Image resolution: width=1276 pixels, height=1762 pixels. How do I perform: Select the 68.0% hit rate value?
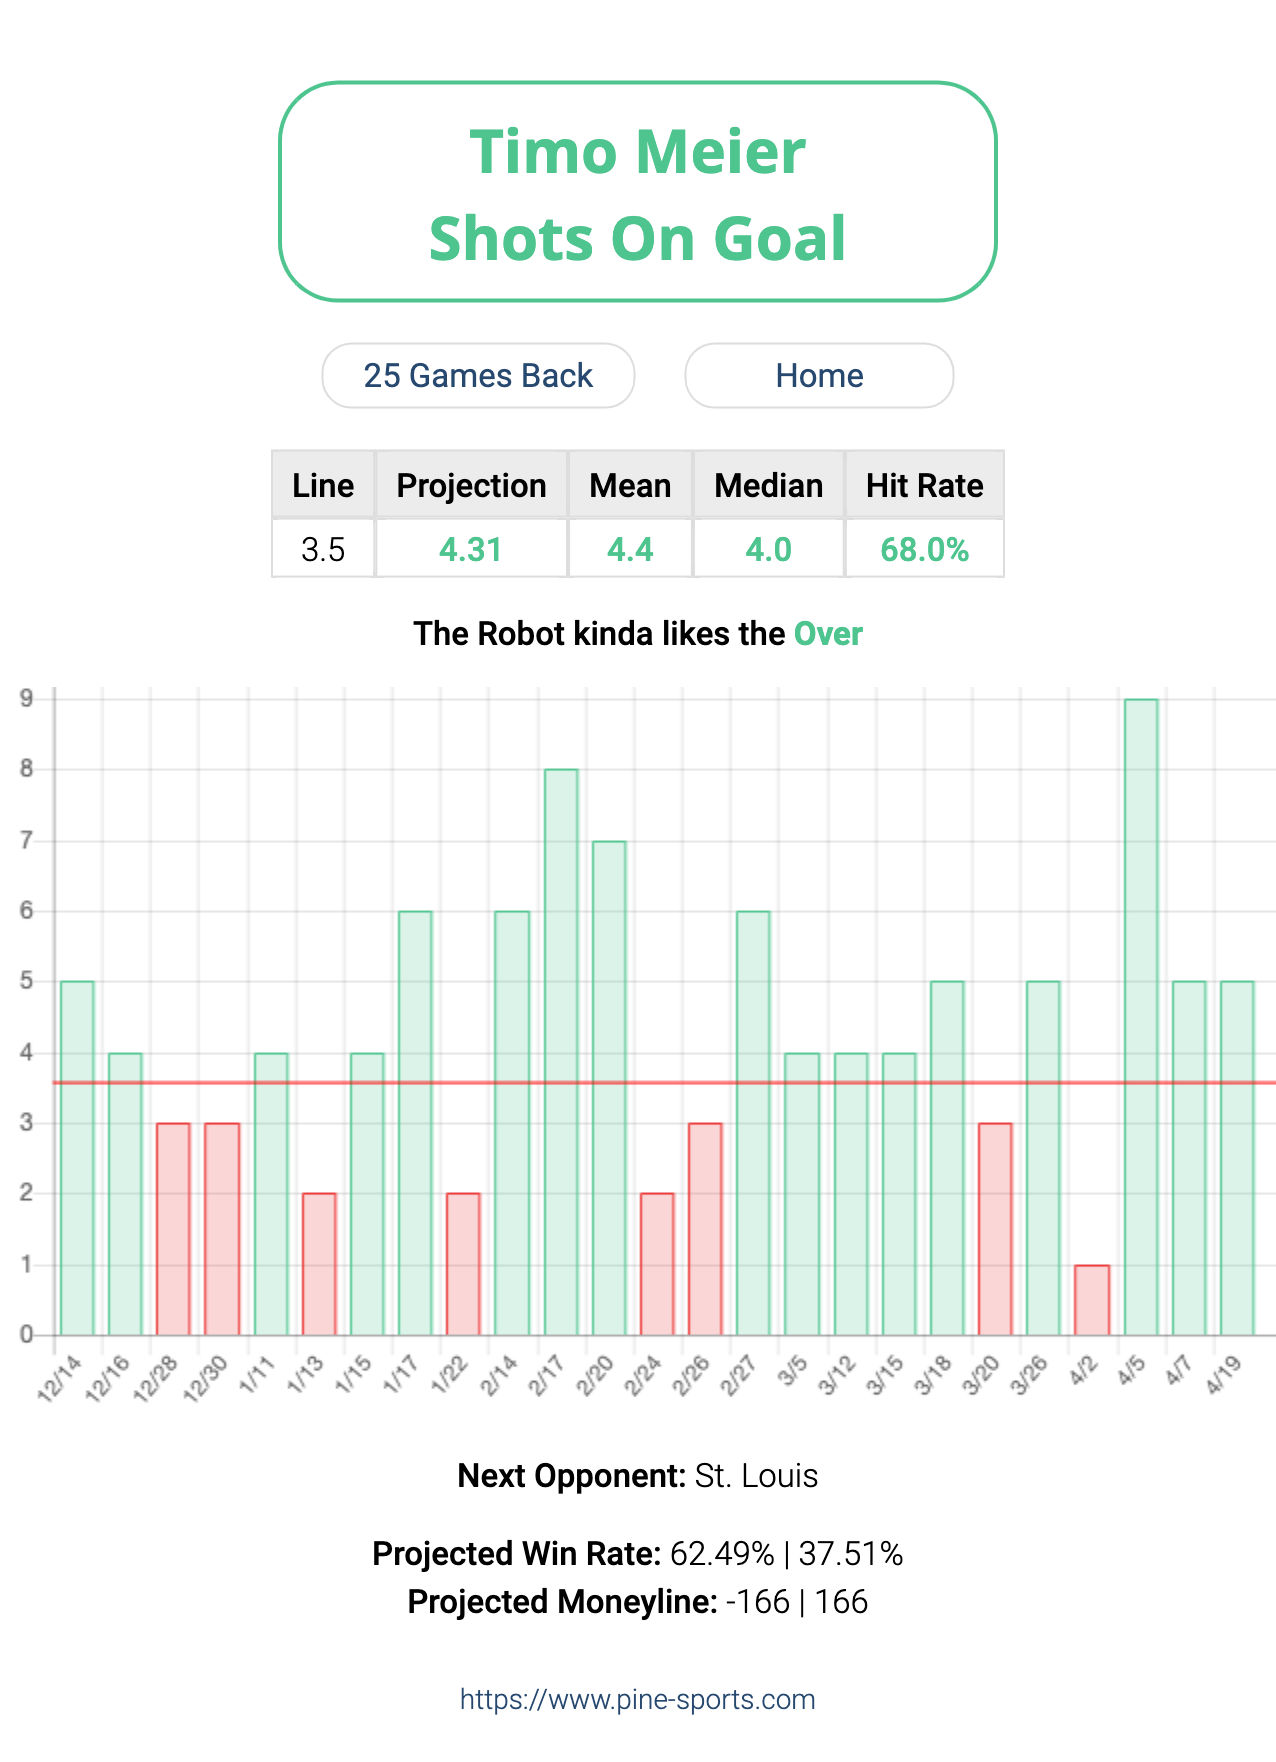[925, 549]
